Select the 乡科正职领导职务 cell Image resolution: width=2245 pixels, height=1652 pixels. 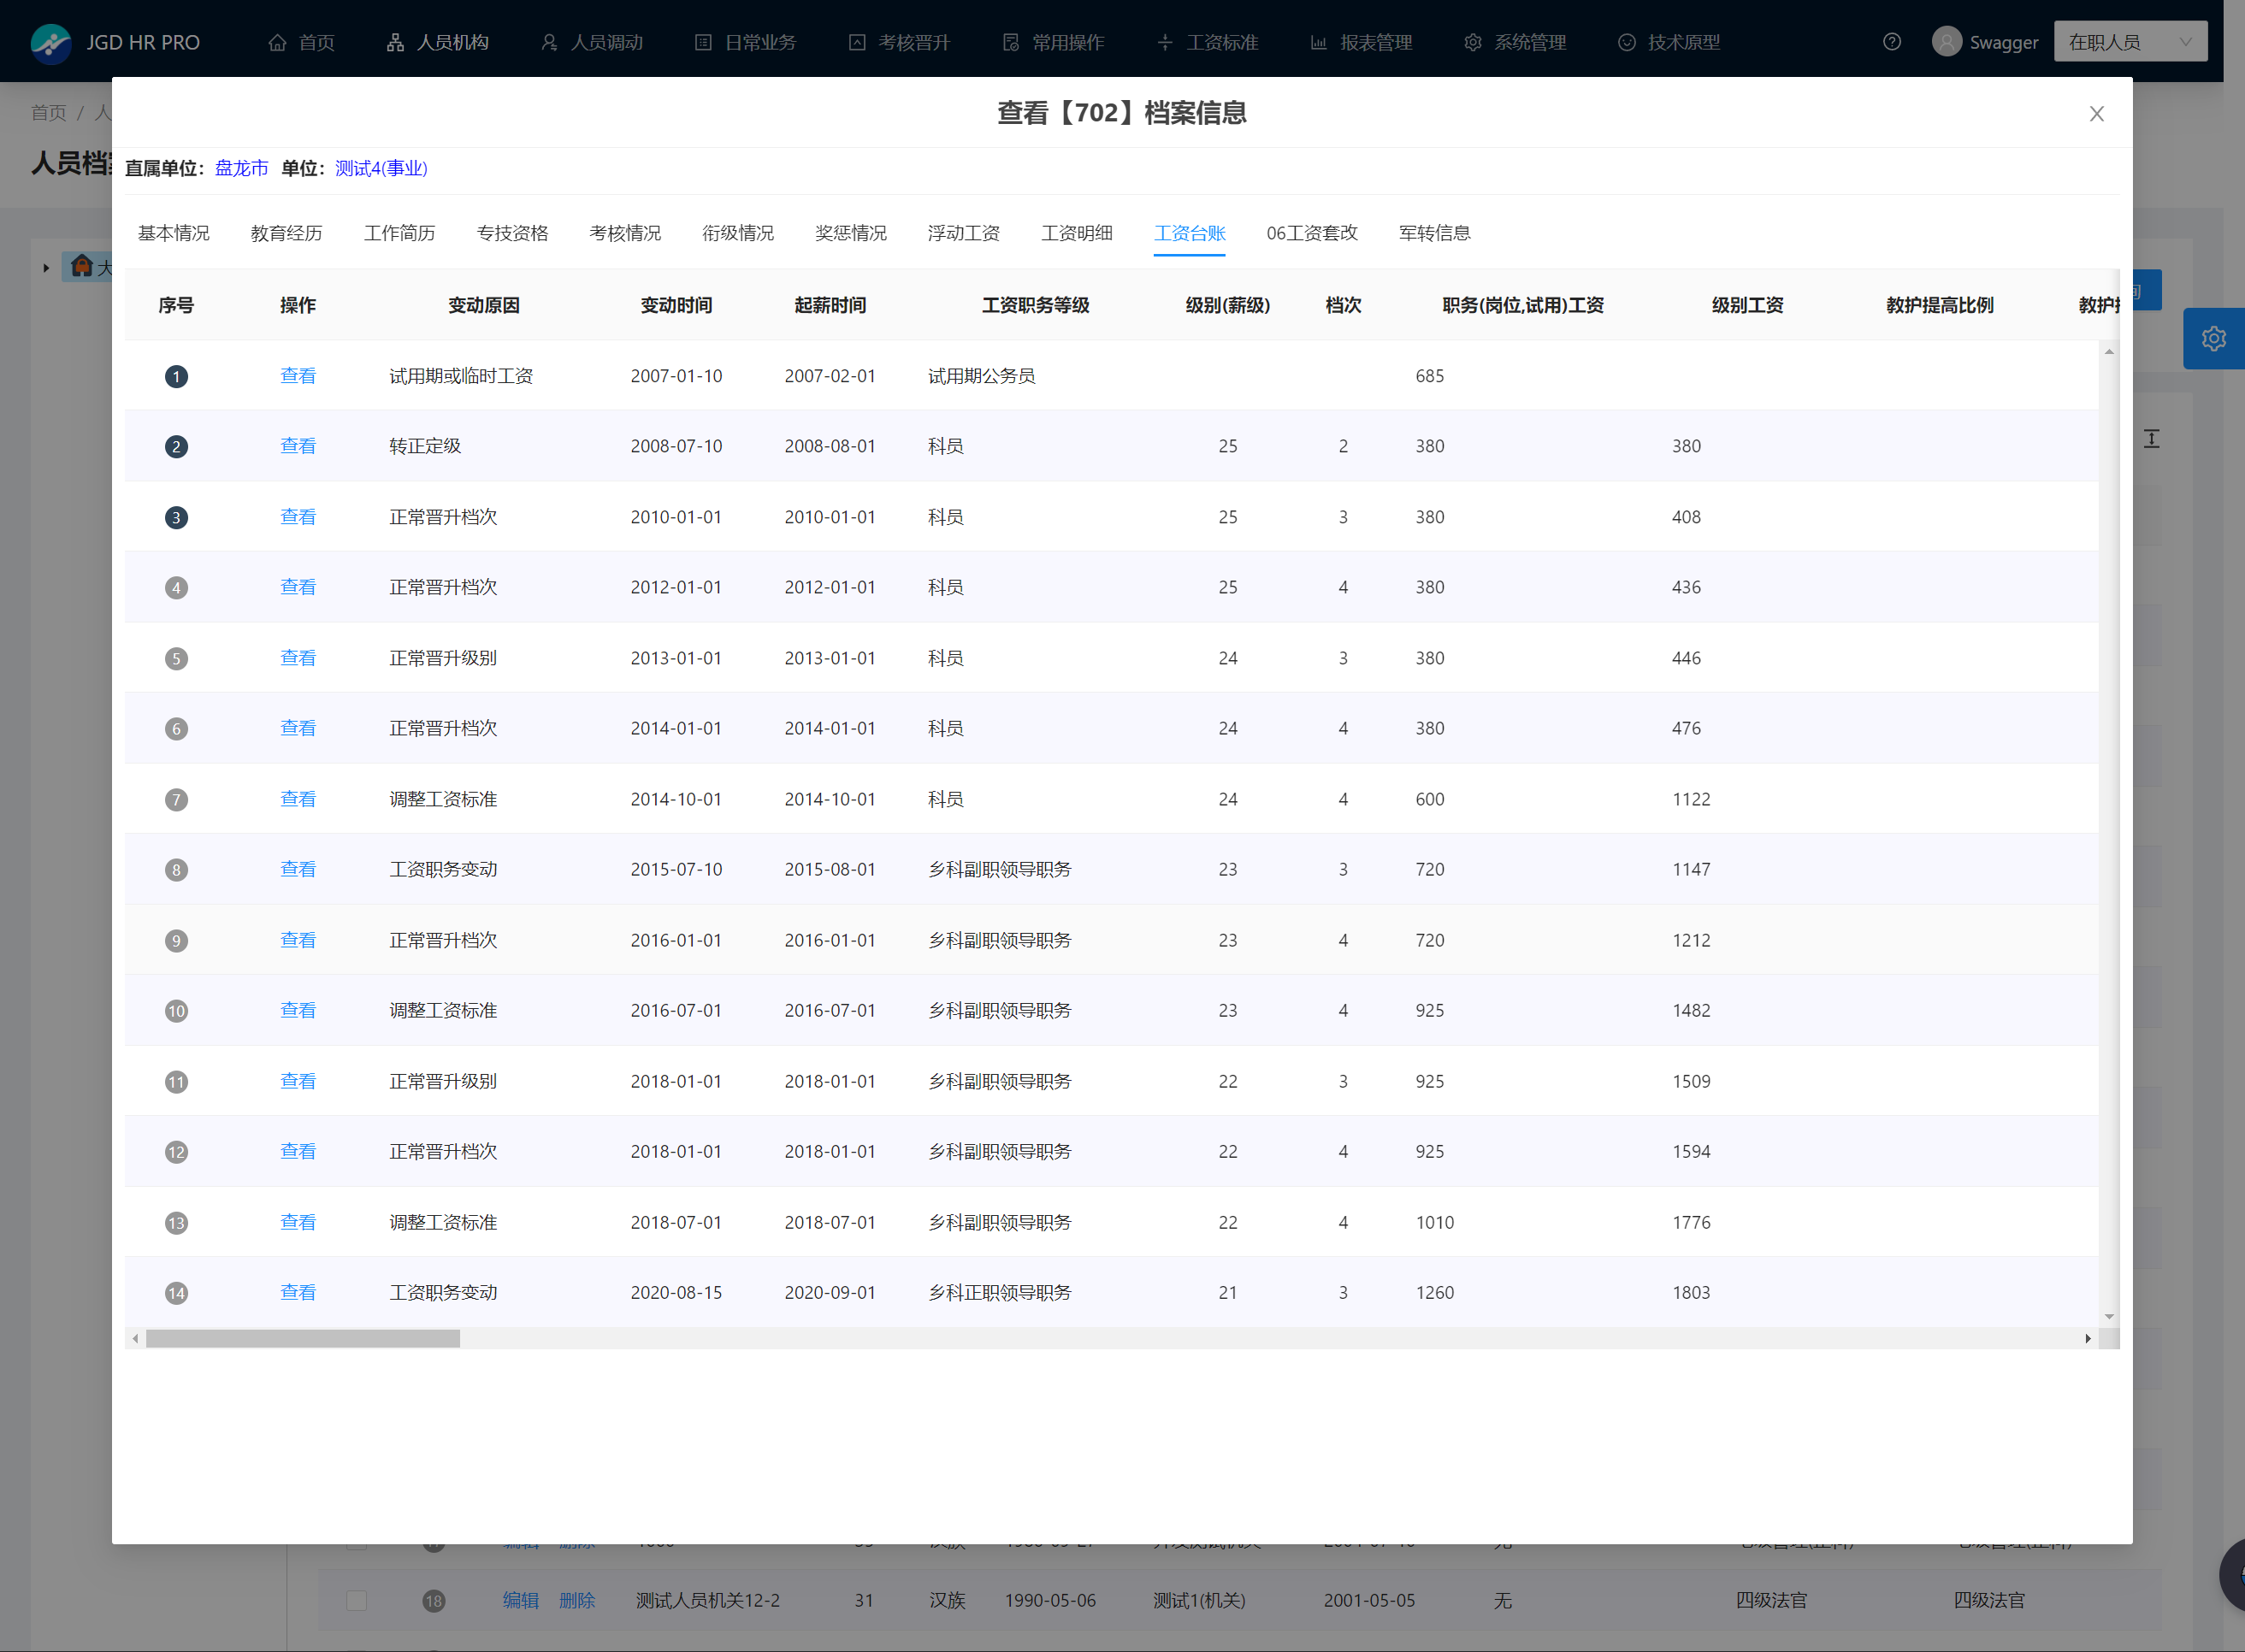coord(999,1292)
